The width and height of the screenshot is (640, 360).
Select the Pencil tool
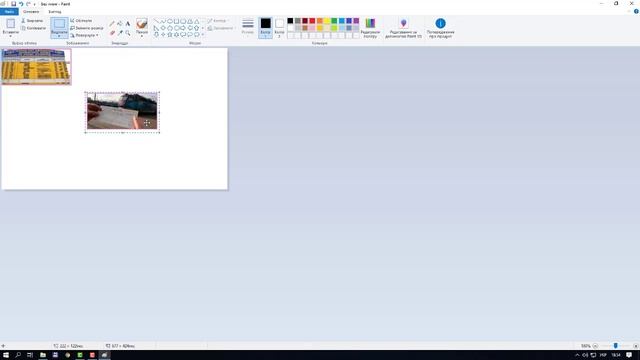[112, 24]
